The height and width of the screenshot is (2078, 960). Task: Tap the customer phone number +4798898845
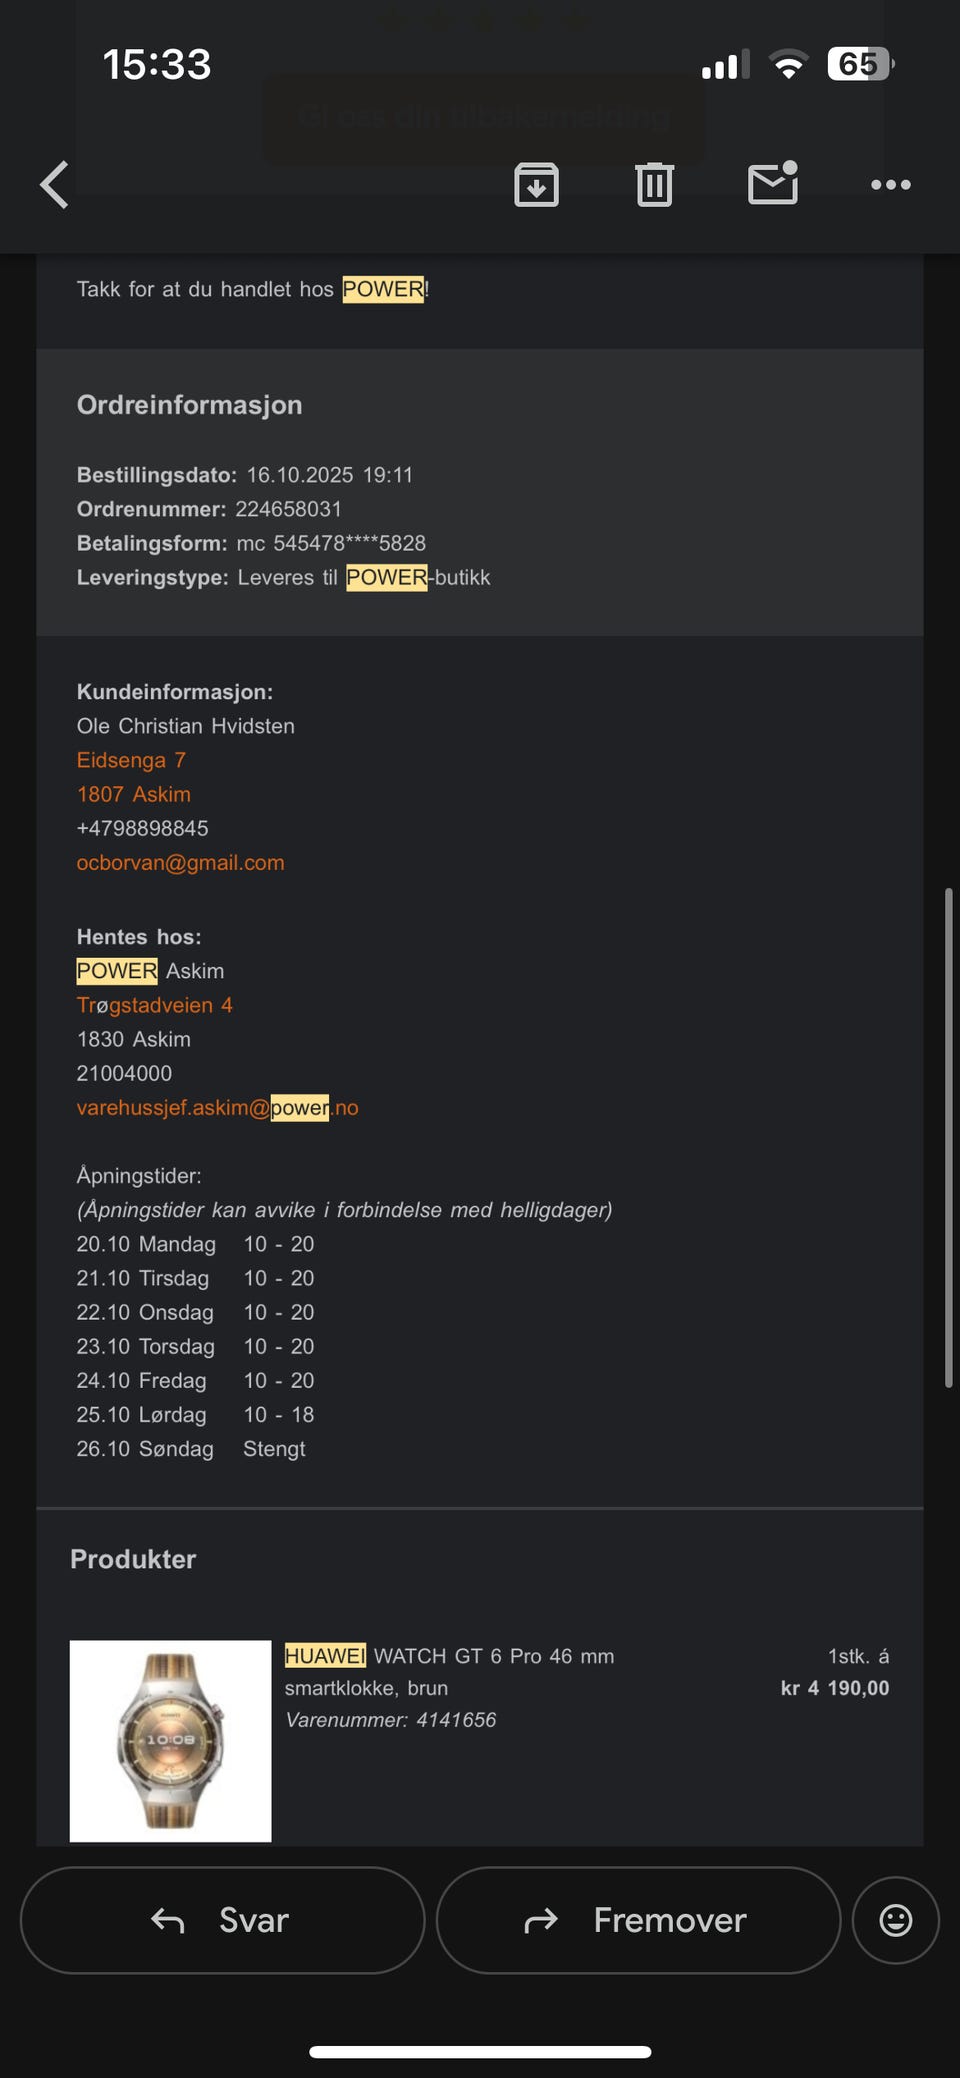pyautogui.click(x=142, y=828)
